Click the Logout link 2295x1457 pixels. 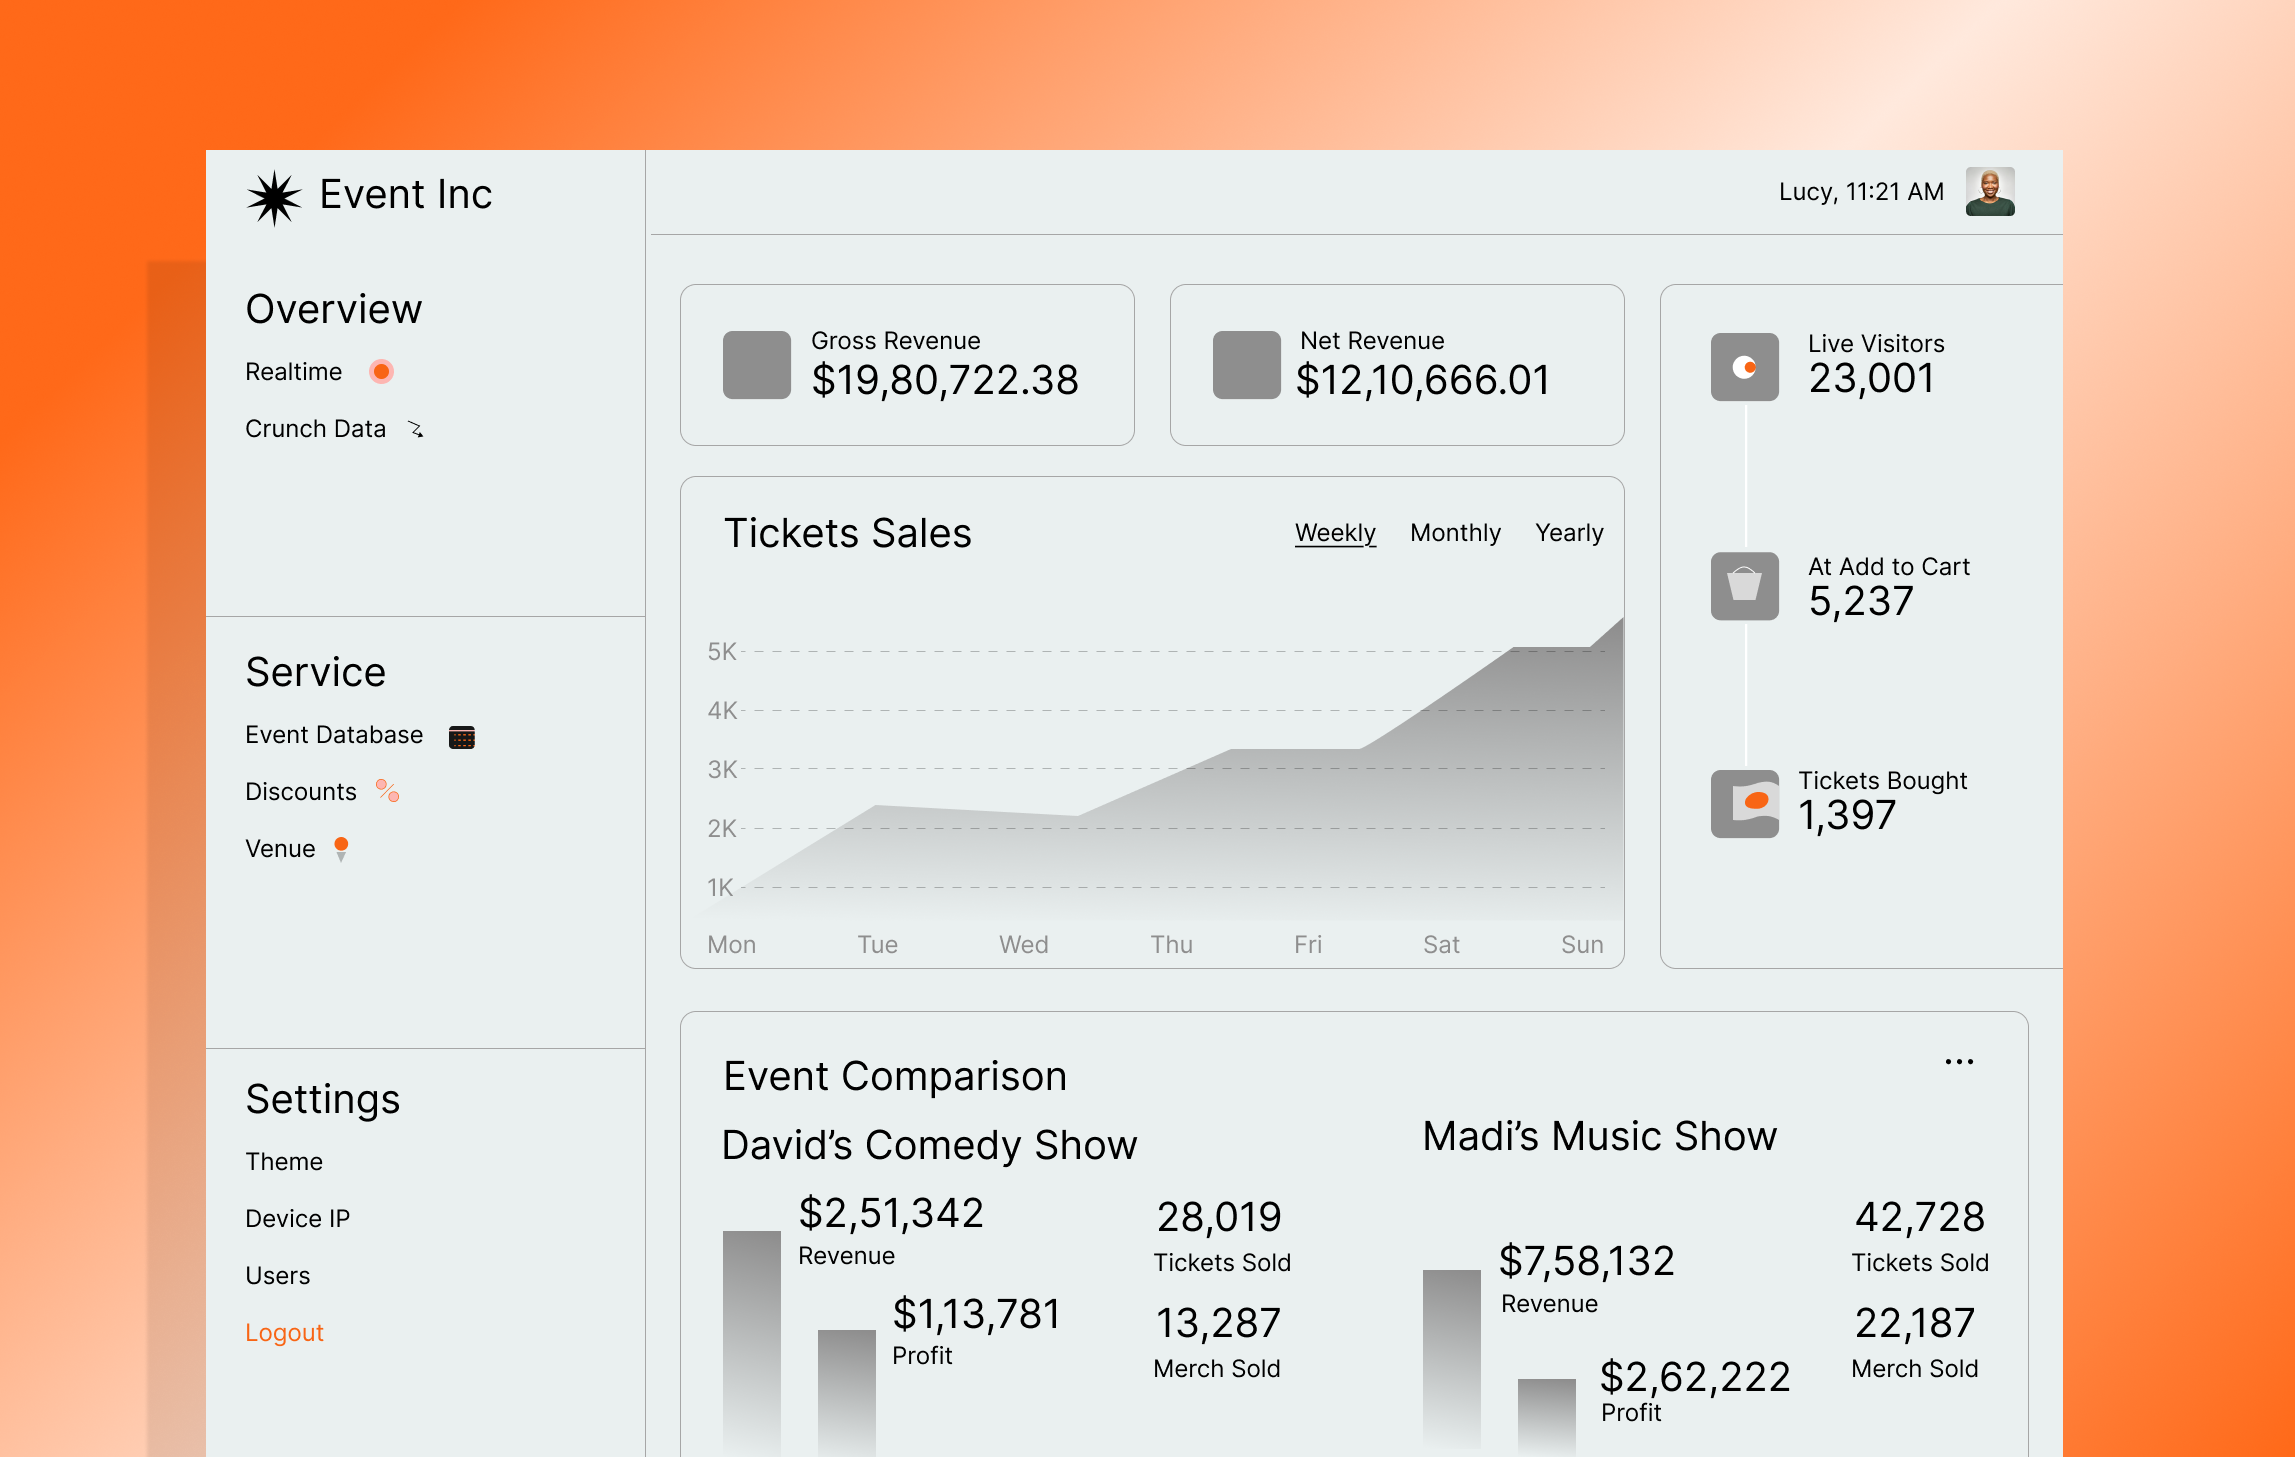[x=284, y=1332]
